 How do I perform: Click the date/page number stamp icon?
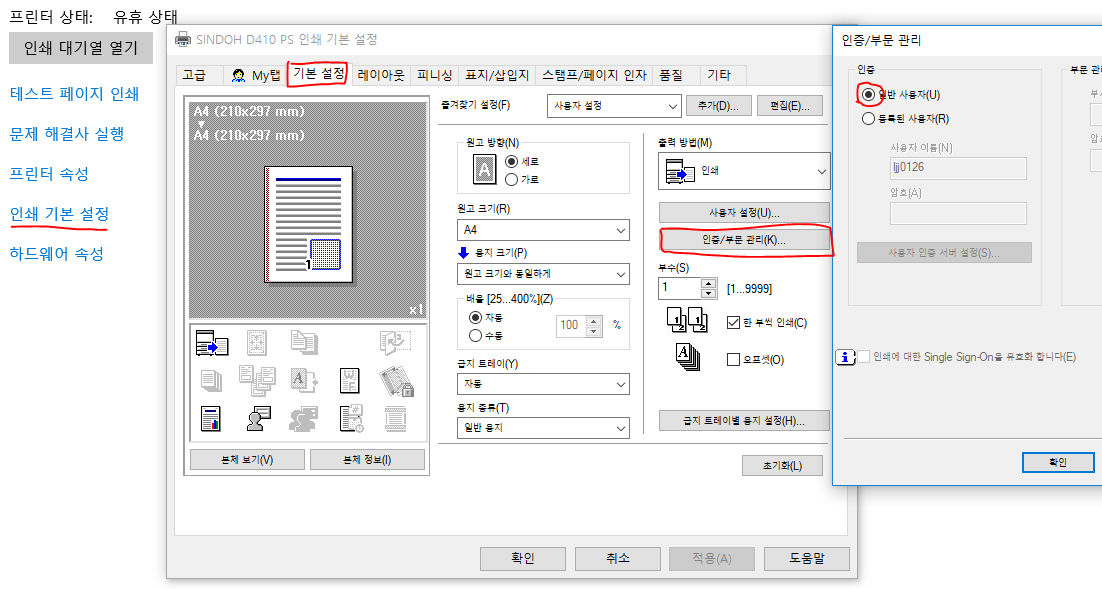[350, 419]
